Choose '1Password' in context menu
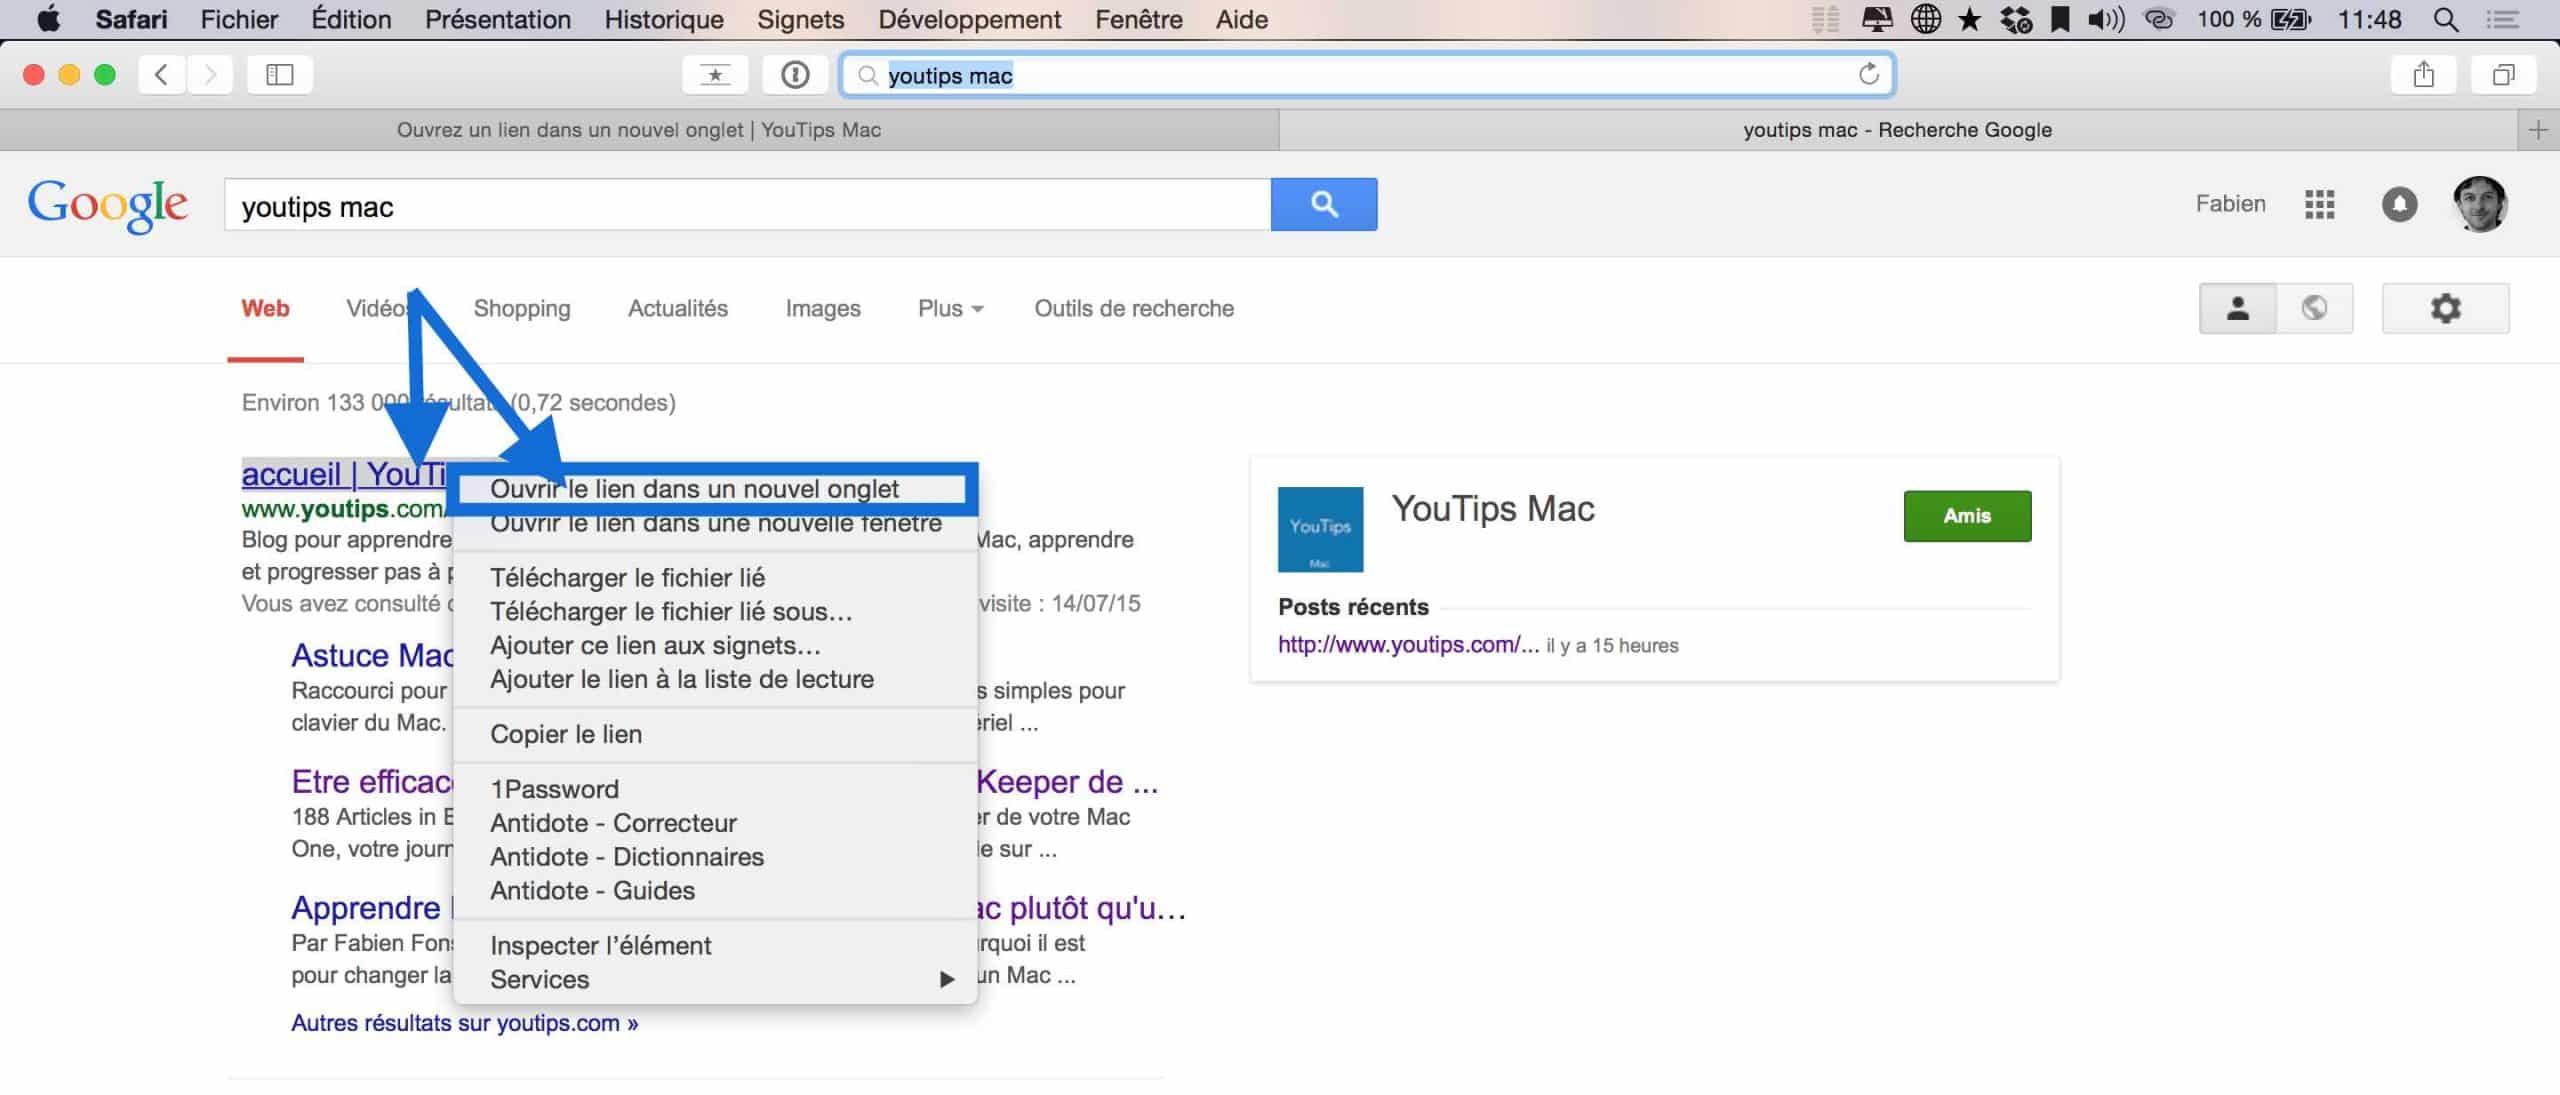Image resolution: width=2560 pixels, height=1095 pixels. (x=715, y=789)
